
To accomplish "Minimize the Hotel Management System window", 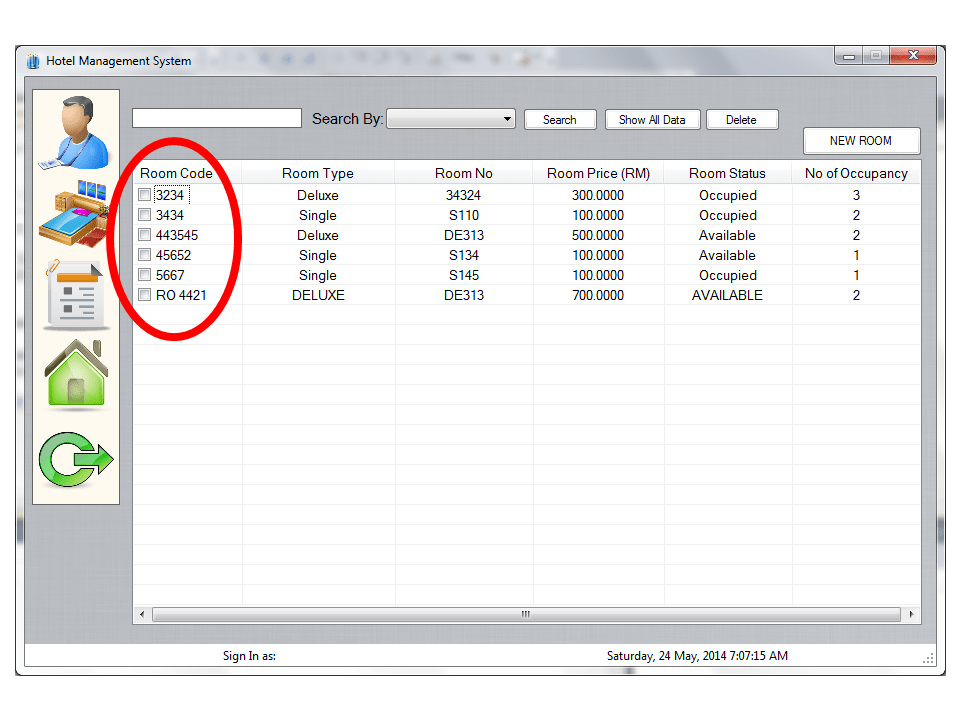I will (849, 56).
